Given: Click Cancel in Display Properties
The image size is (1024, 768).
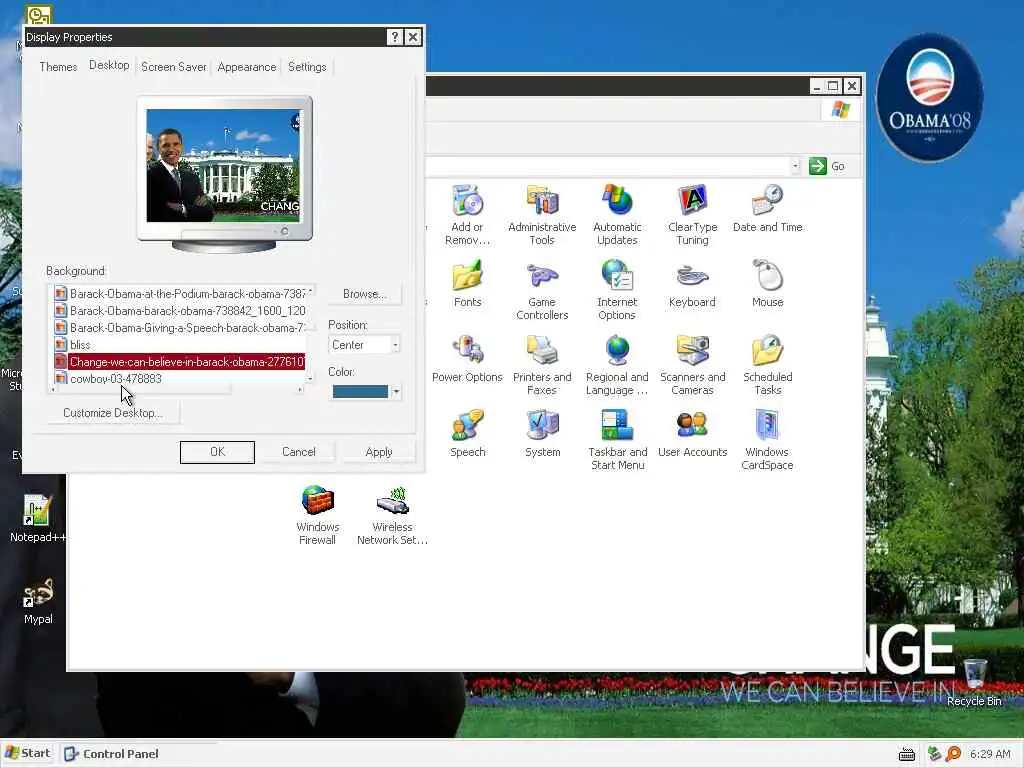Looking at the screenshot, I should (298, 452).
